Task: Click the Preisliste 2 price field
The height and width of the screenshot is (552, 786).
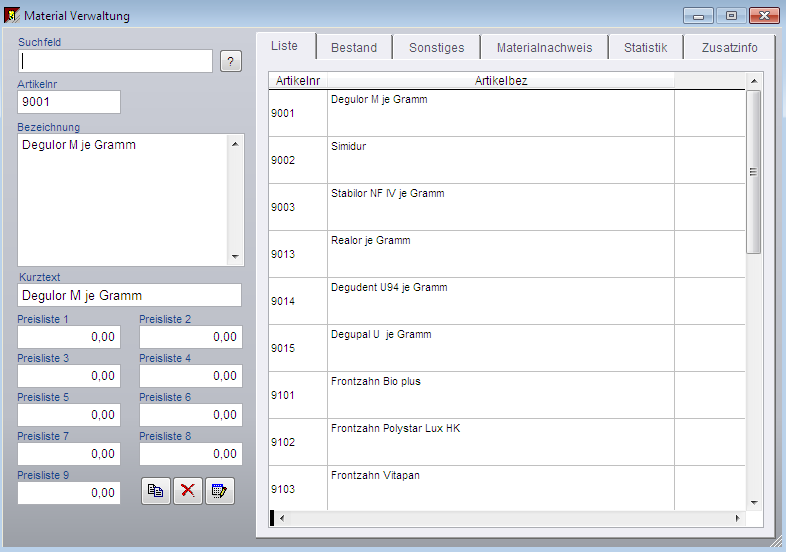Action: [190, 337]
